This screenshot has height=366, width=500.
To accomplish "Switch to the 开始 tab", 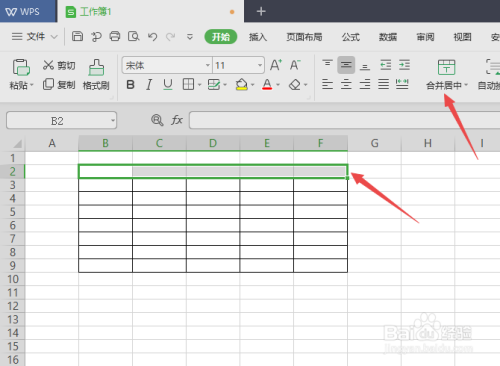I will [221, 37].
